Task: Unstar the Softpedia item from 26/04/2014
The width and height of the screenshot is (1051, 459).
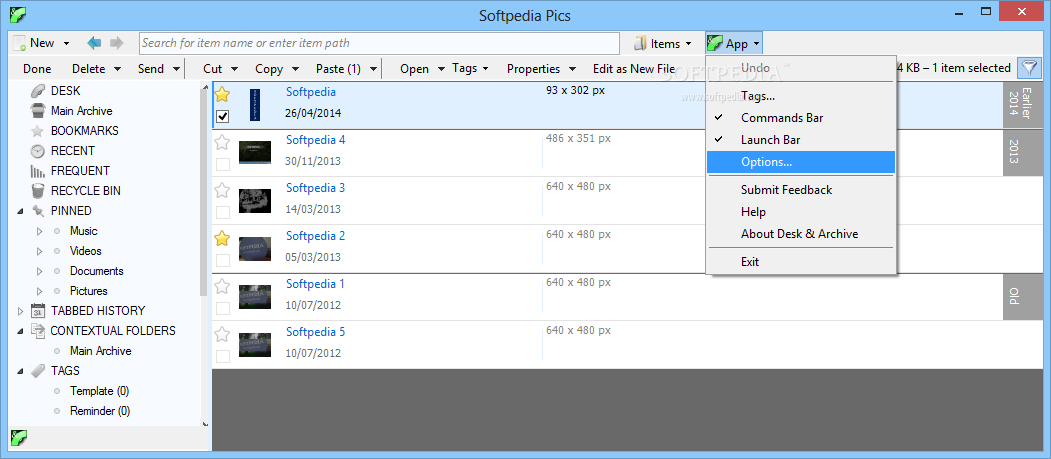Action: (222, 94)
